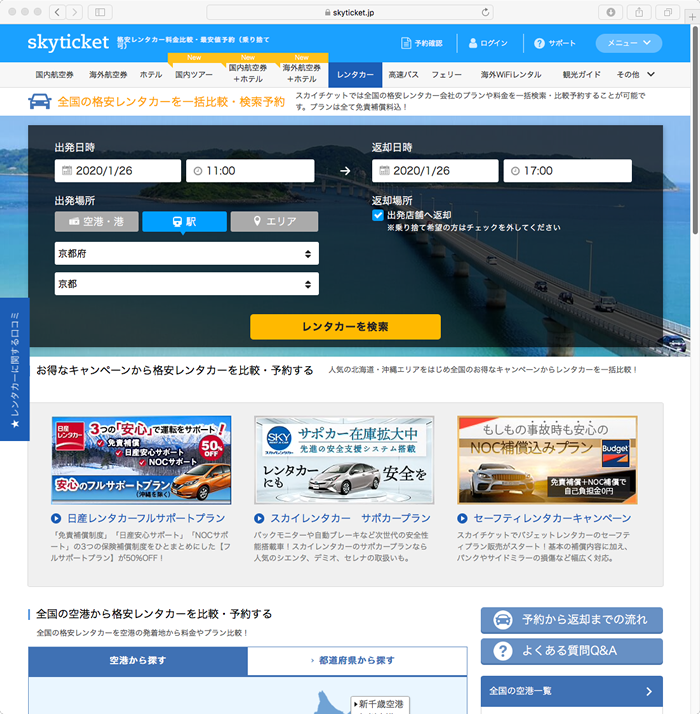Select the レンタカー tab
The height and width of the screenshot is (714, 700).
(x=355, y=75)
